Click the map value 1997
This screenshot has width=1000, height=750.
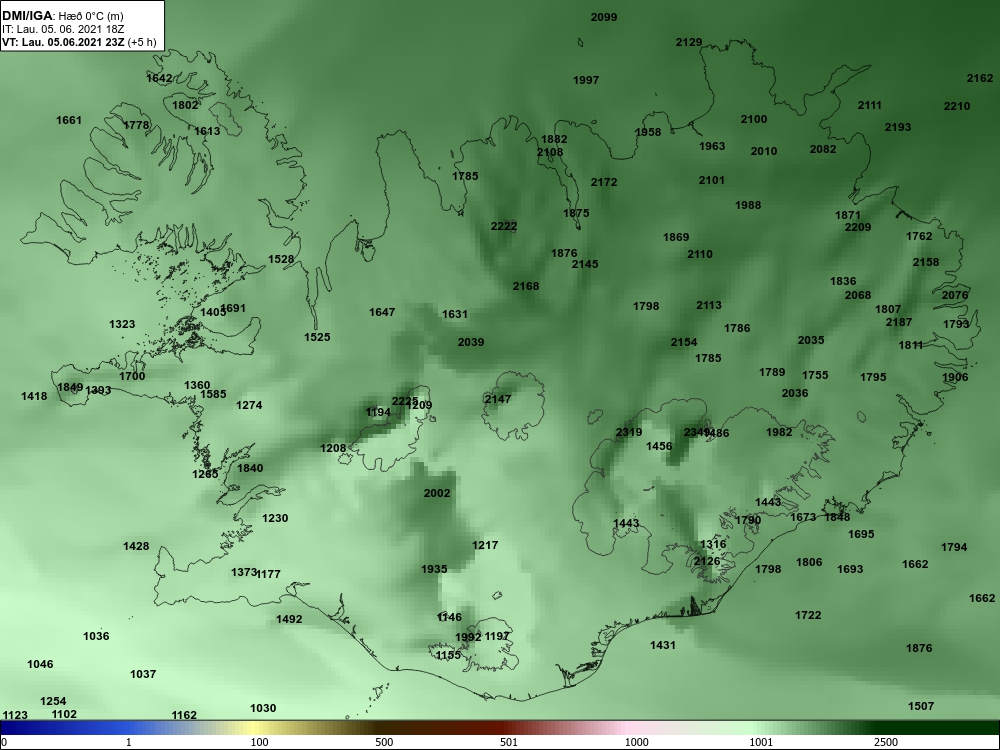(585, 80)
